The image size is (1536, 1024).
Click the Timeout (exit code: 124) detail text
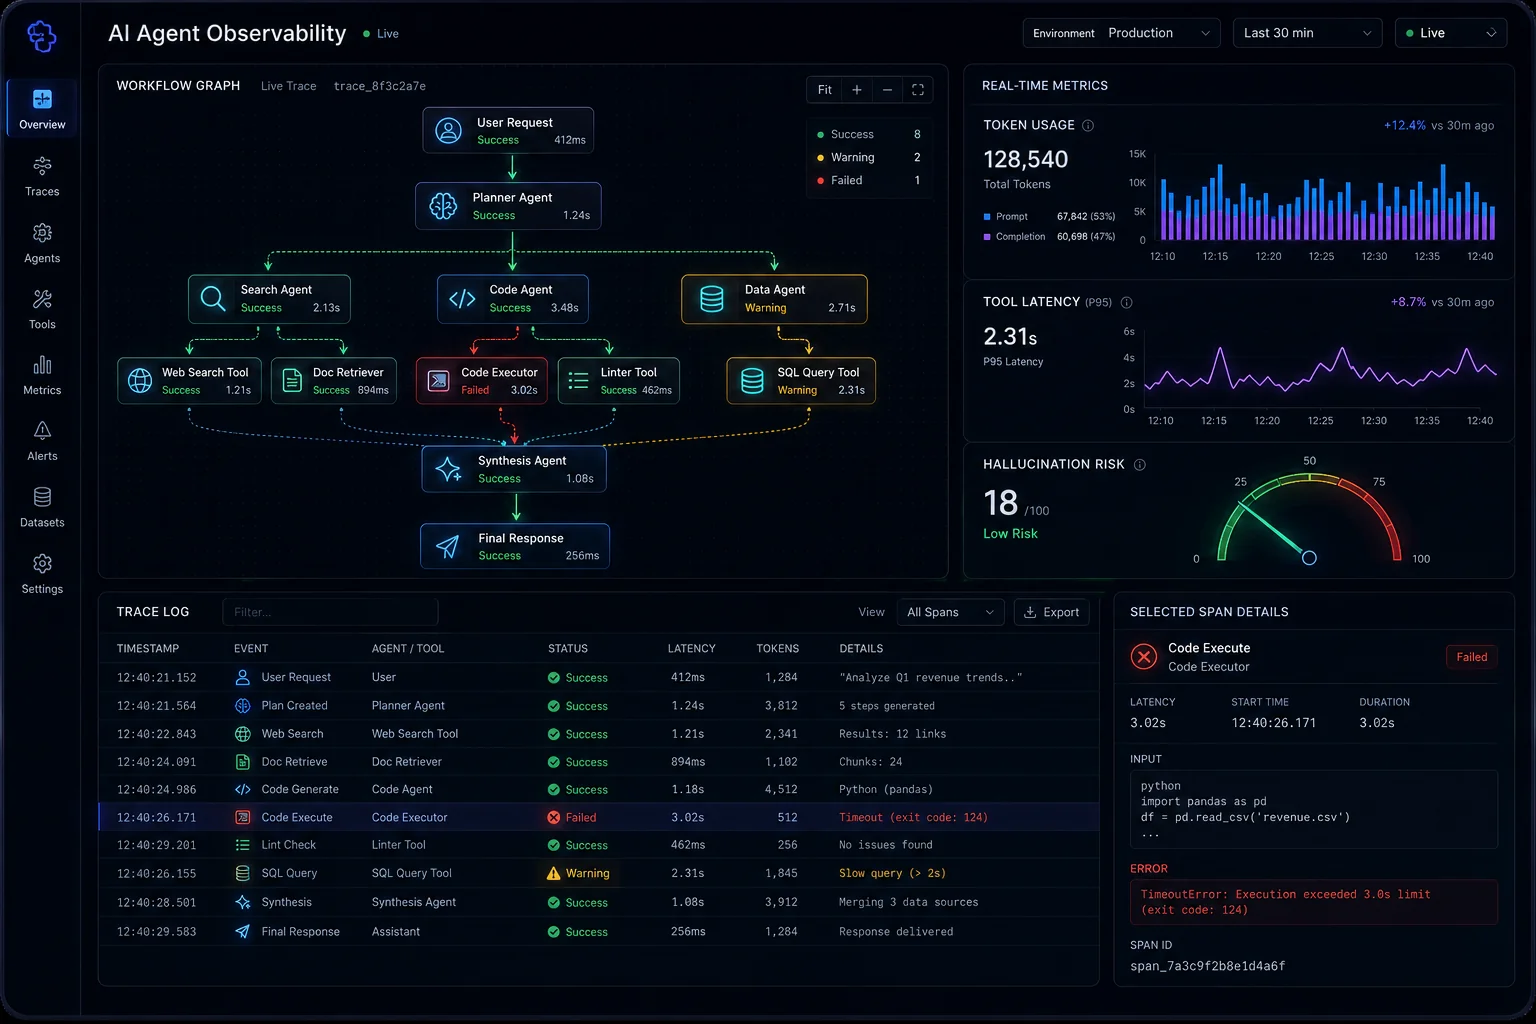(913, 817)
